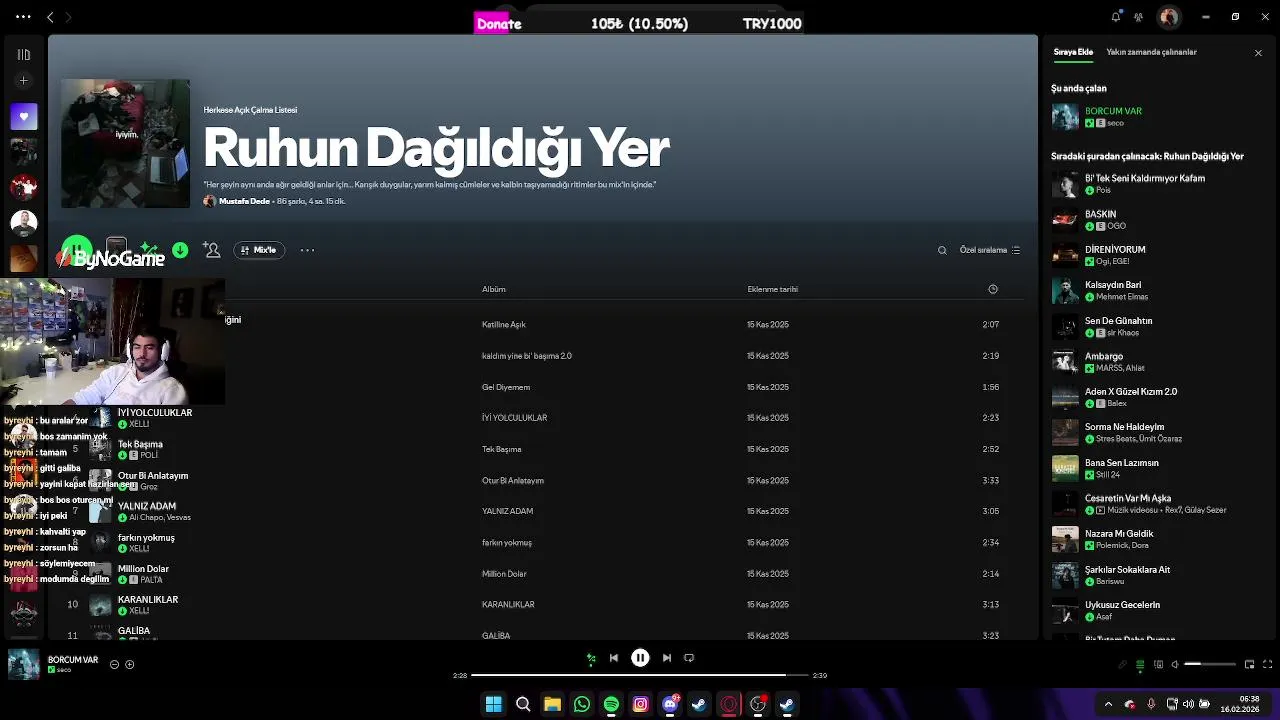Download the playlist with green arrow

click(x=180, y=250)
